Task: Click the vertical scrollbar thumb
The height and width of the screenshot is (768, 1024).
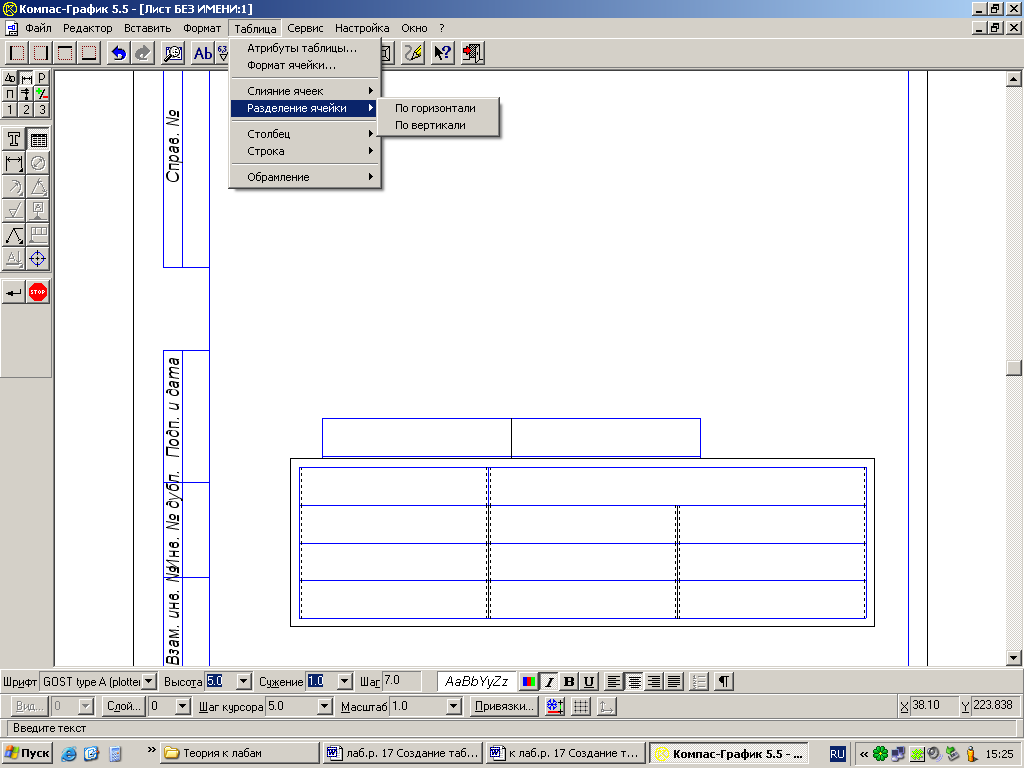Action: (1014, 368)
